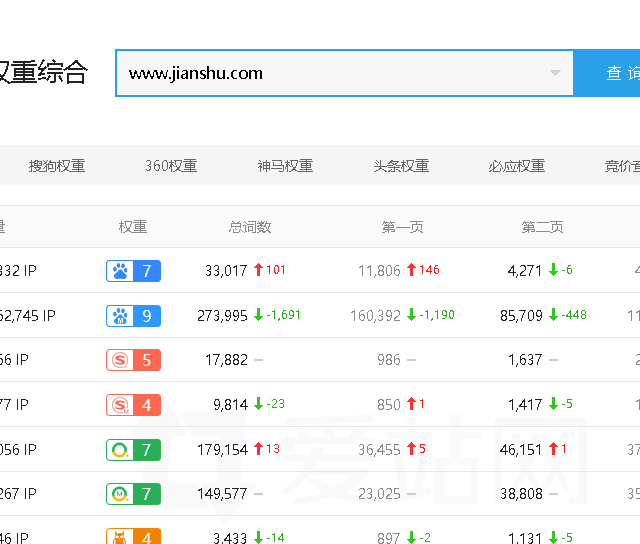
Task: Open the domain input dropdown arrow
Action: tap(555, 73)
